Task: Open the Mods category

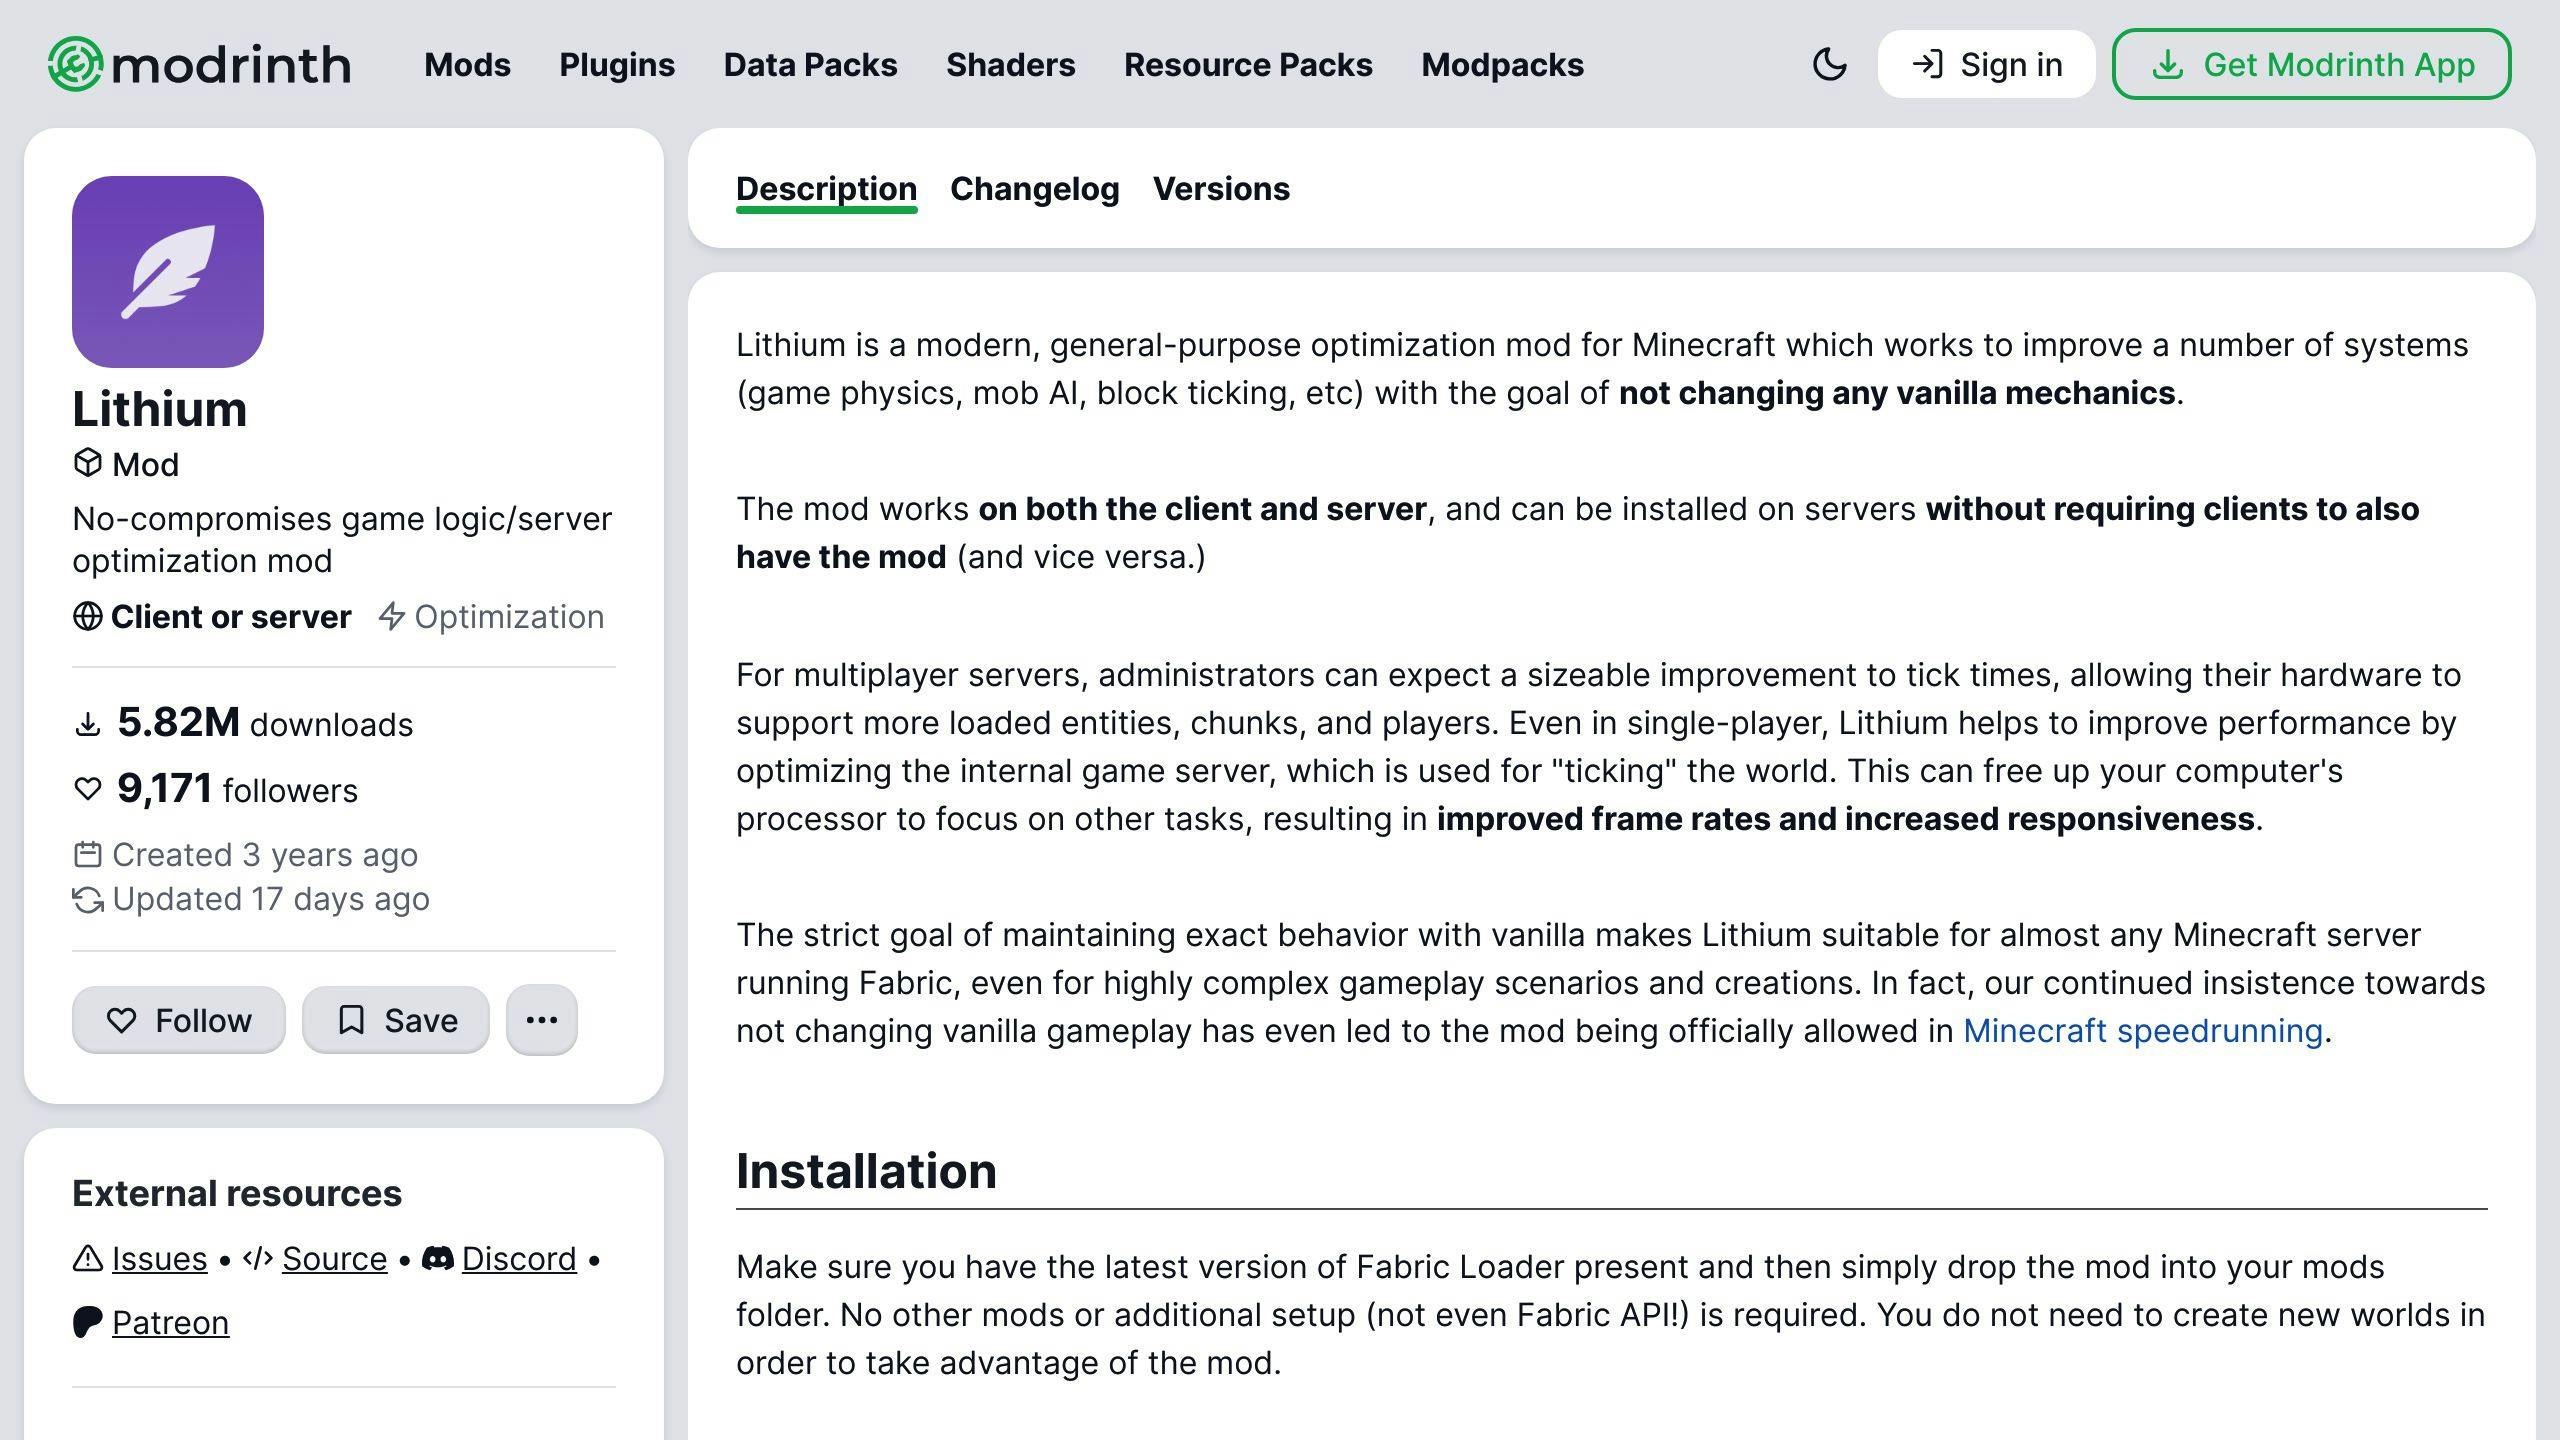Action: click(467, 64)
